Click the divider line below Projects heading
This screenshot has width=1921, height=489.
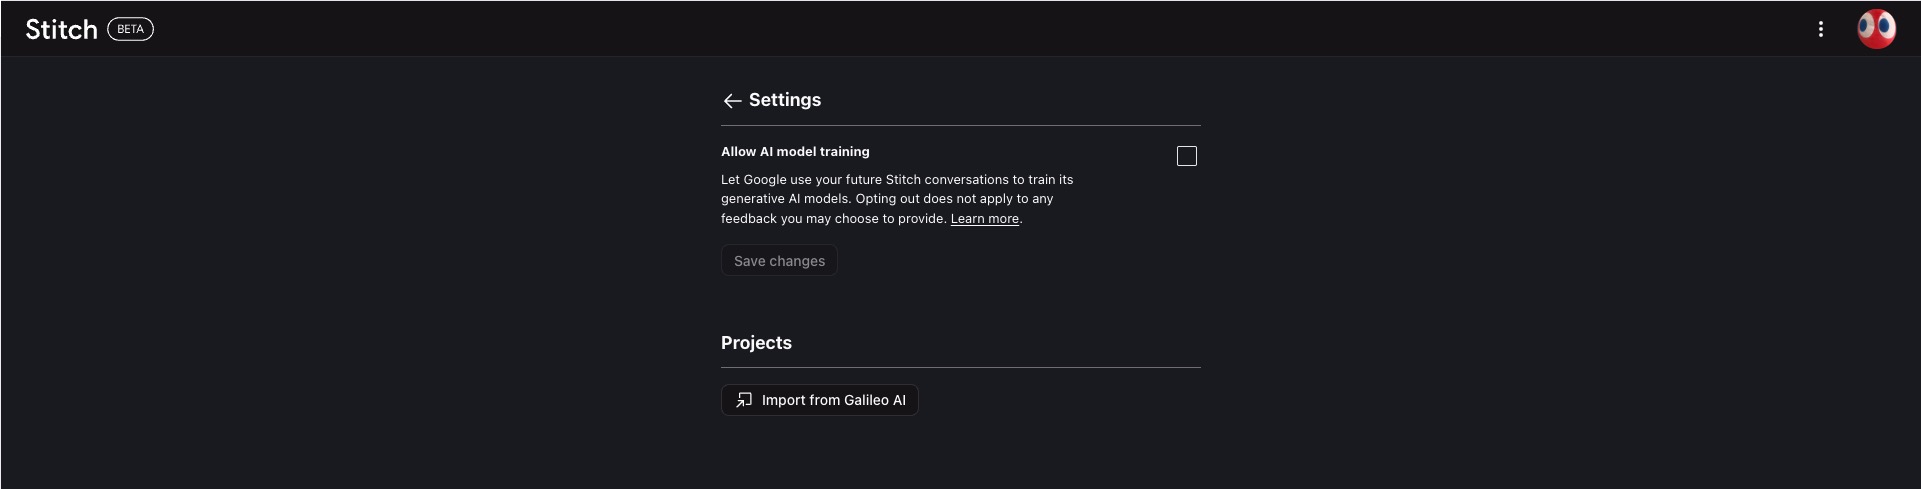tap(960, 367)
